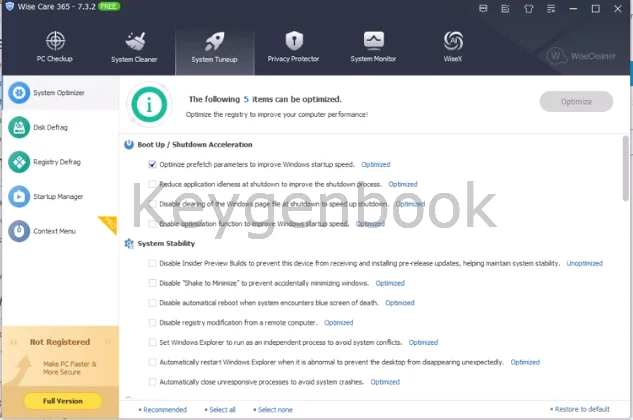Select the System Optimizer sidebar item
The height and width of the screenshot is (420, 633).
[x=58, y=93]
